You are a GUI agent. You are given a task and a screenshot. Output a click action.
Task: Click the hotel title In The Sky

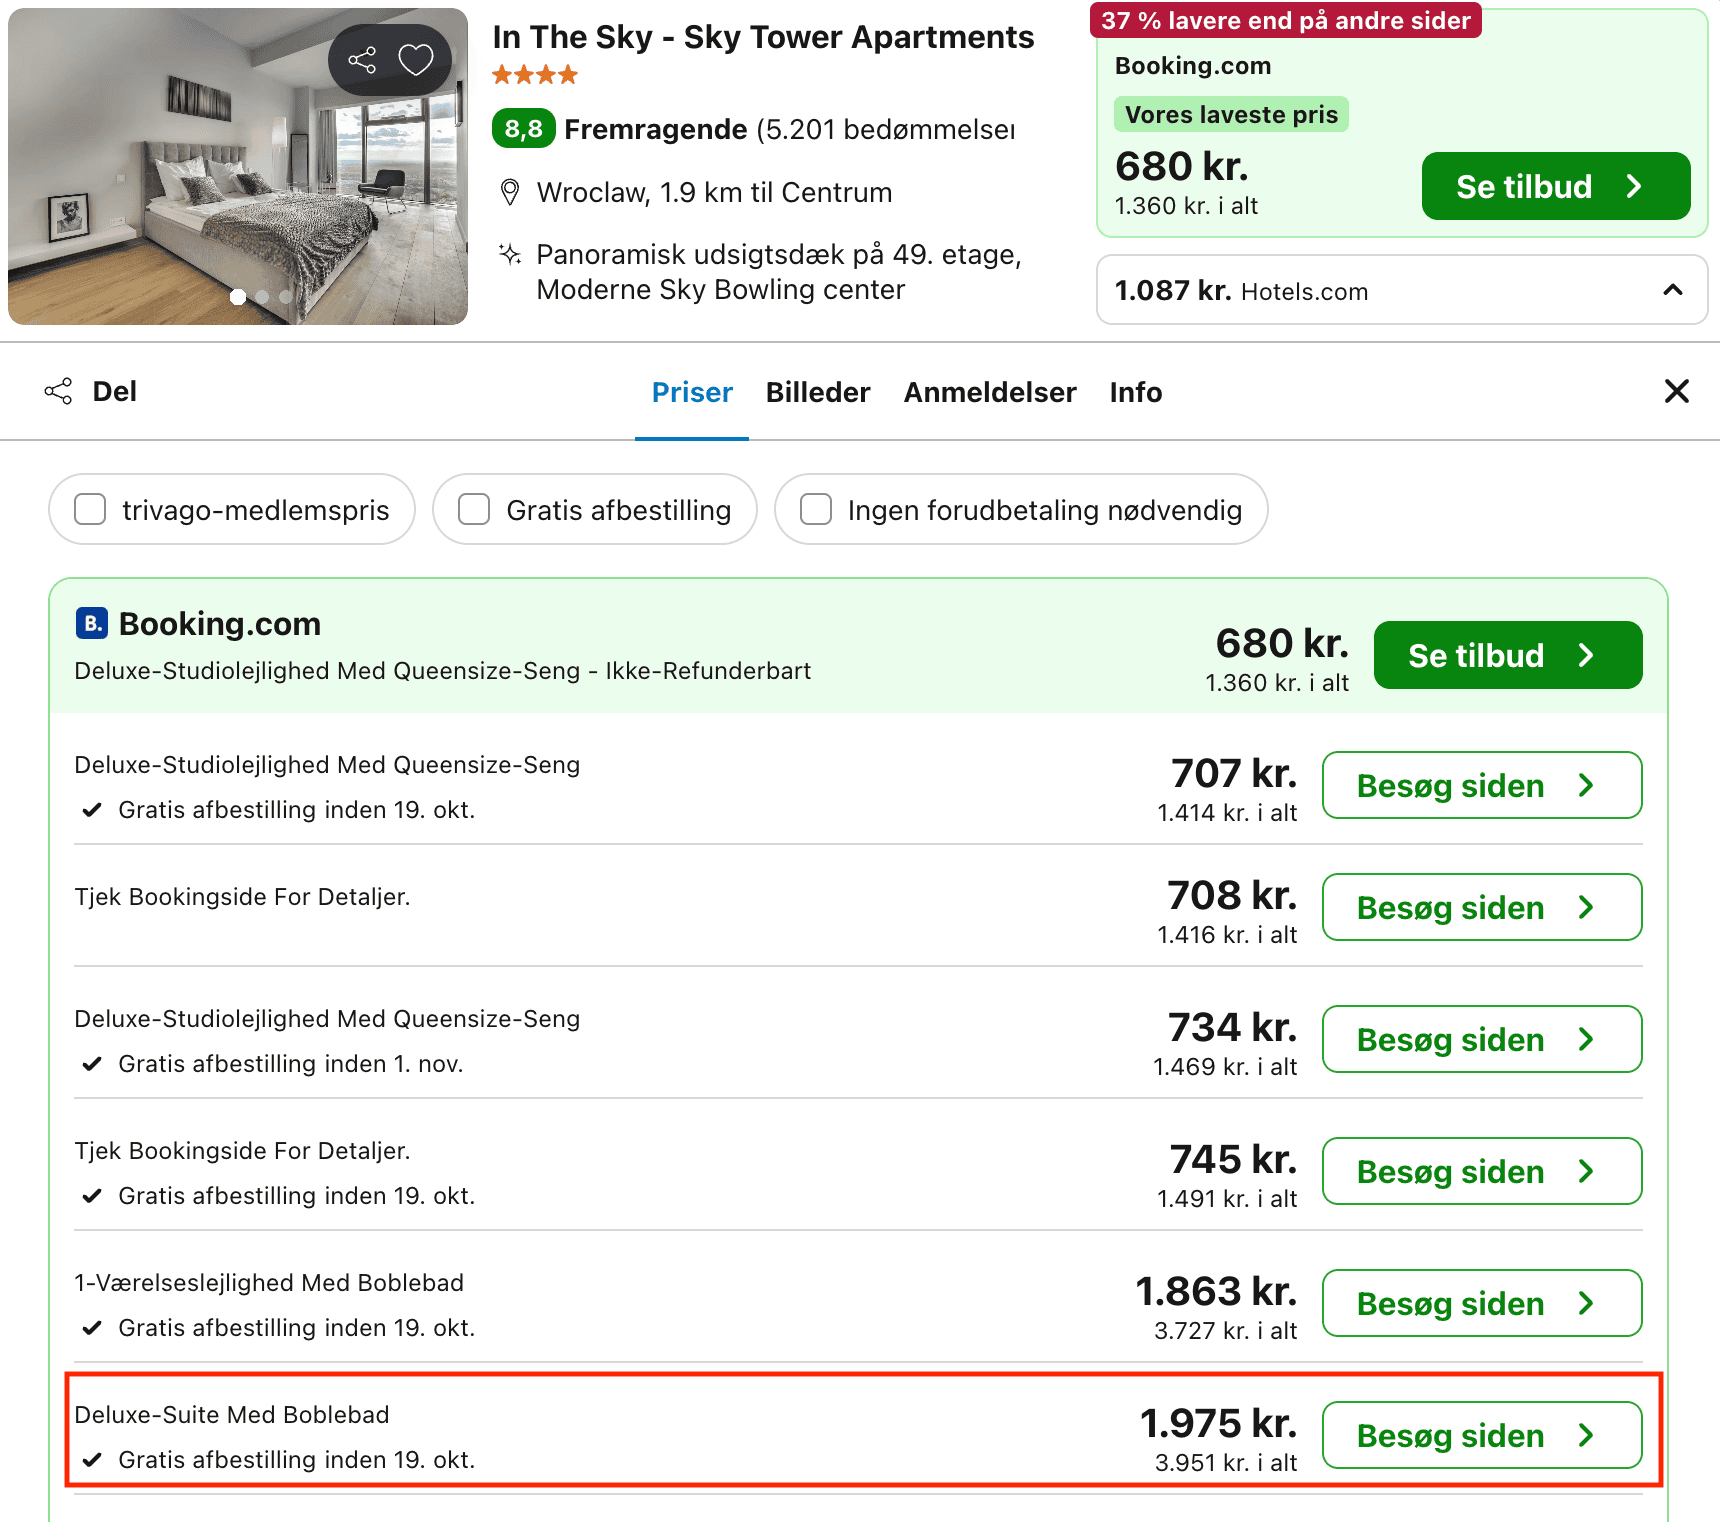pyautogui.click(x=764, y=37)
